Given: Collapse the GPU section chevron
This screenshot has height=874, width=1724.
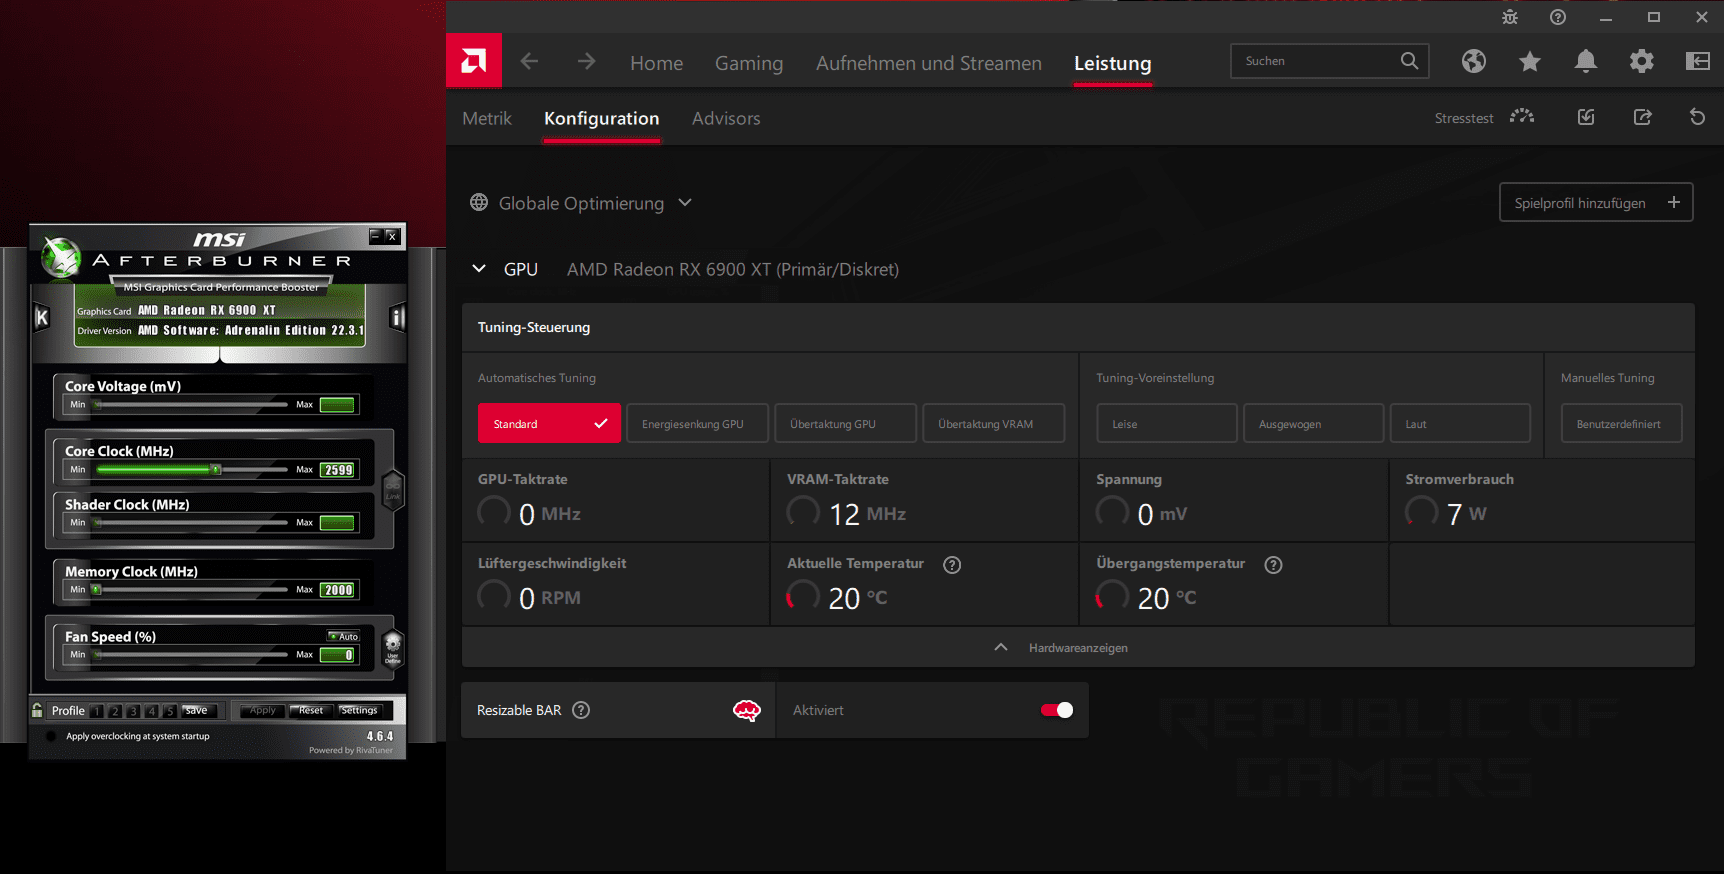Looking at the screenshot, I should coord(479,269).
